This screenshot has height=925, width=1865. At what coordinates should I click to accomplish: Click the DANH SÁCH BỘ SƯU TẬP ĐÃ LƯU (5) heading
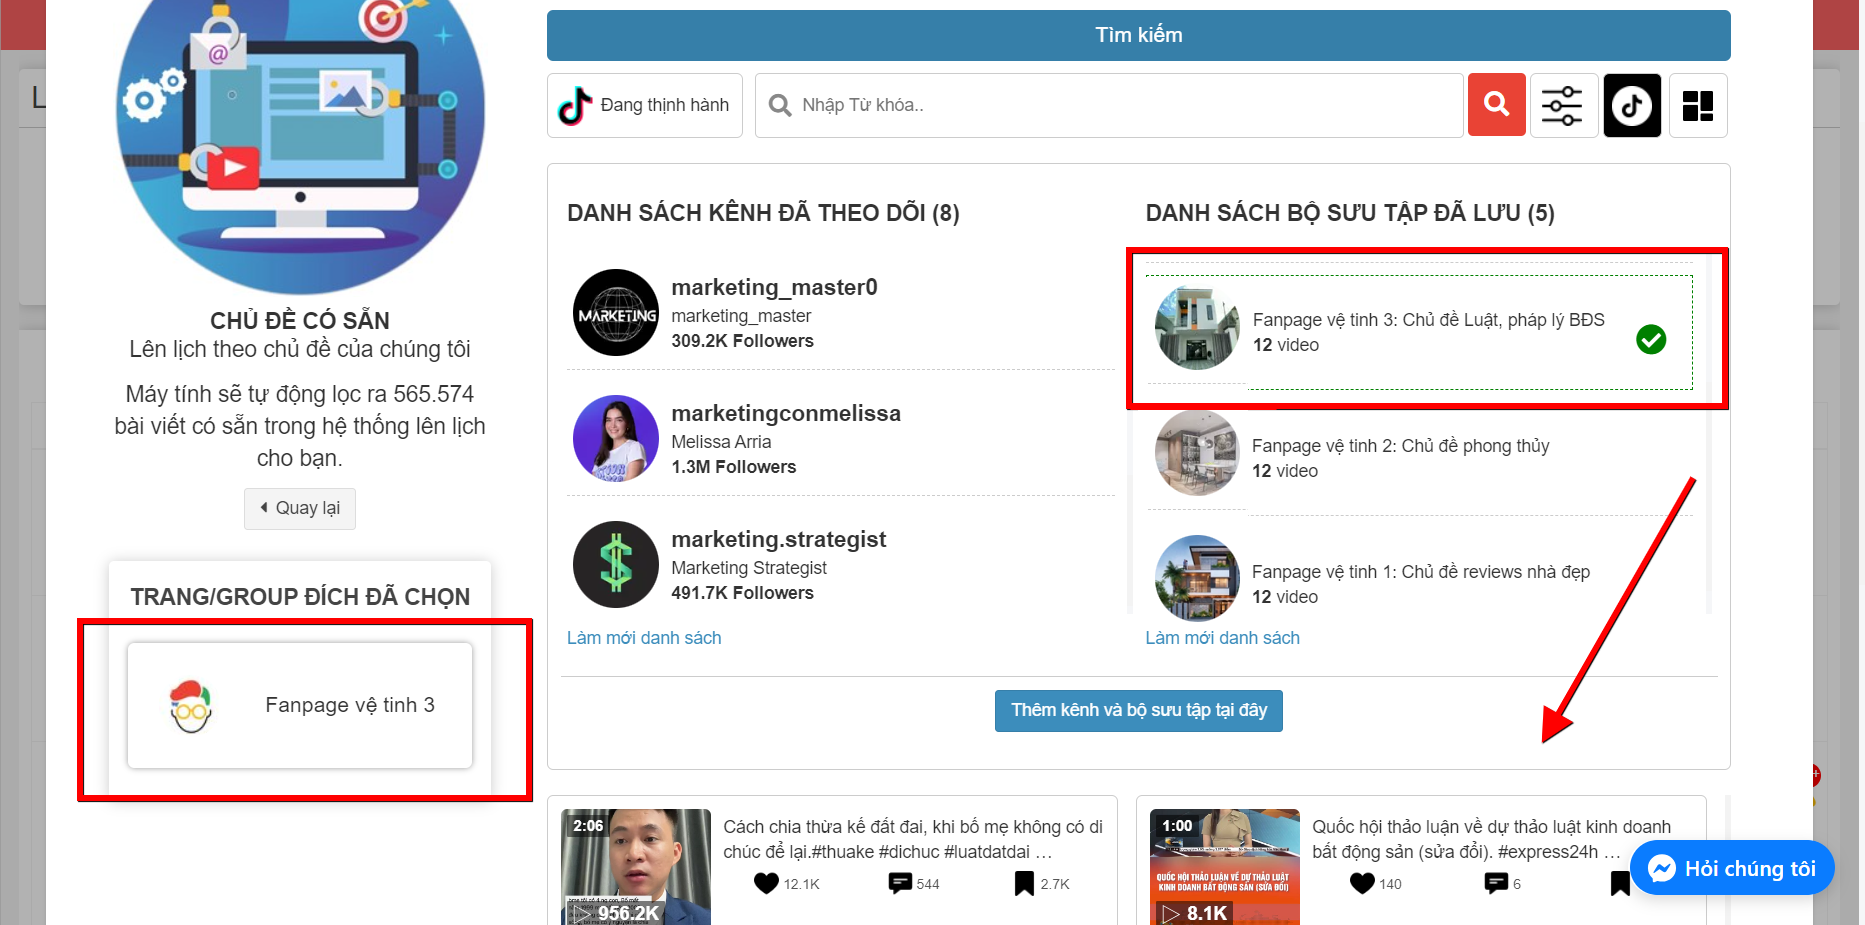tap(1350, 213)
